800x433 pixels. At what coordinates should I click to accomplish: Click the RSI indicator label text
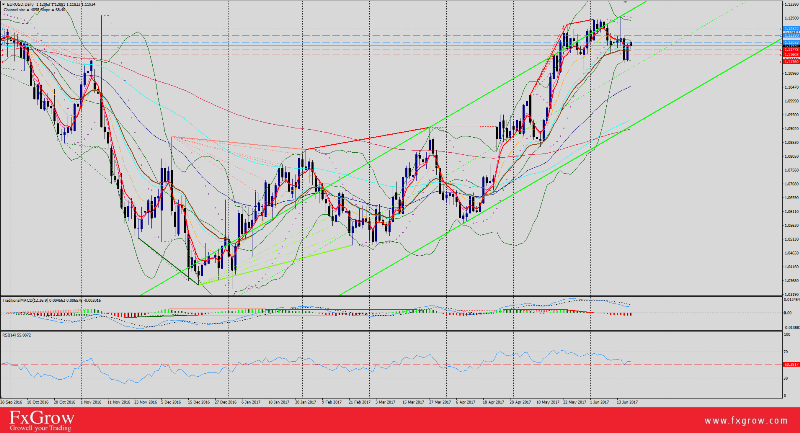tap(18, 334)
